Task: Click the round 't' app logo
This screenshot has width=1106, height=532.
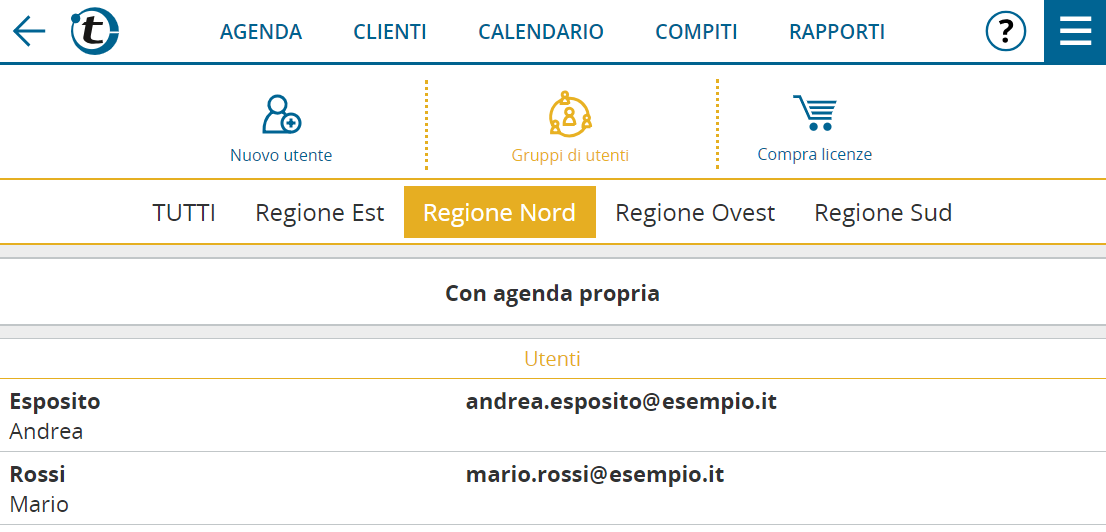Action: (95, 32)
